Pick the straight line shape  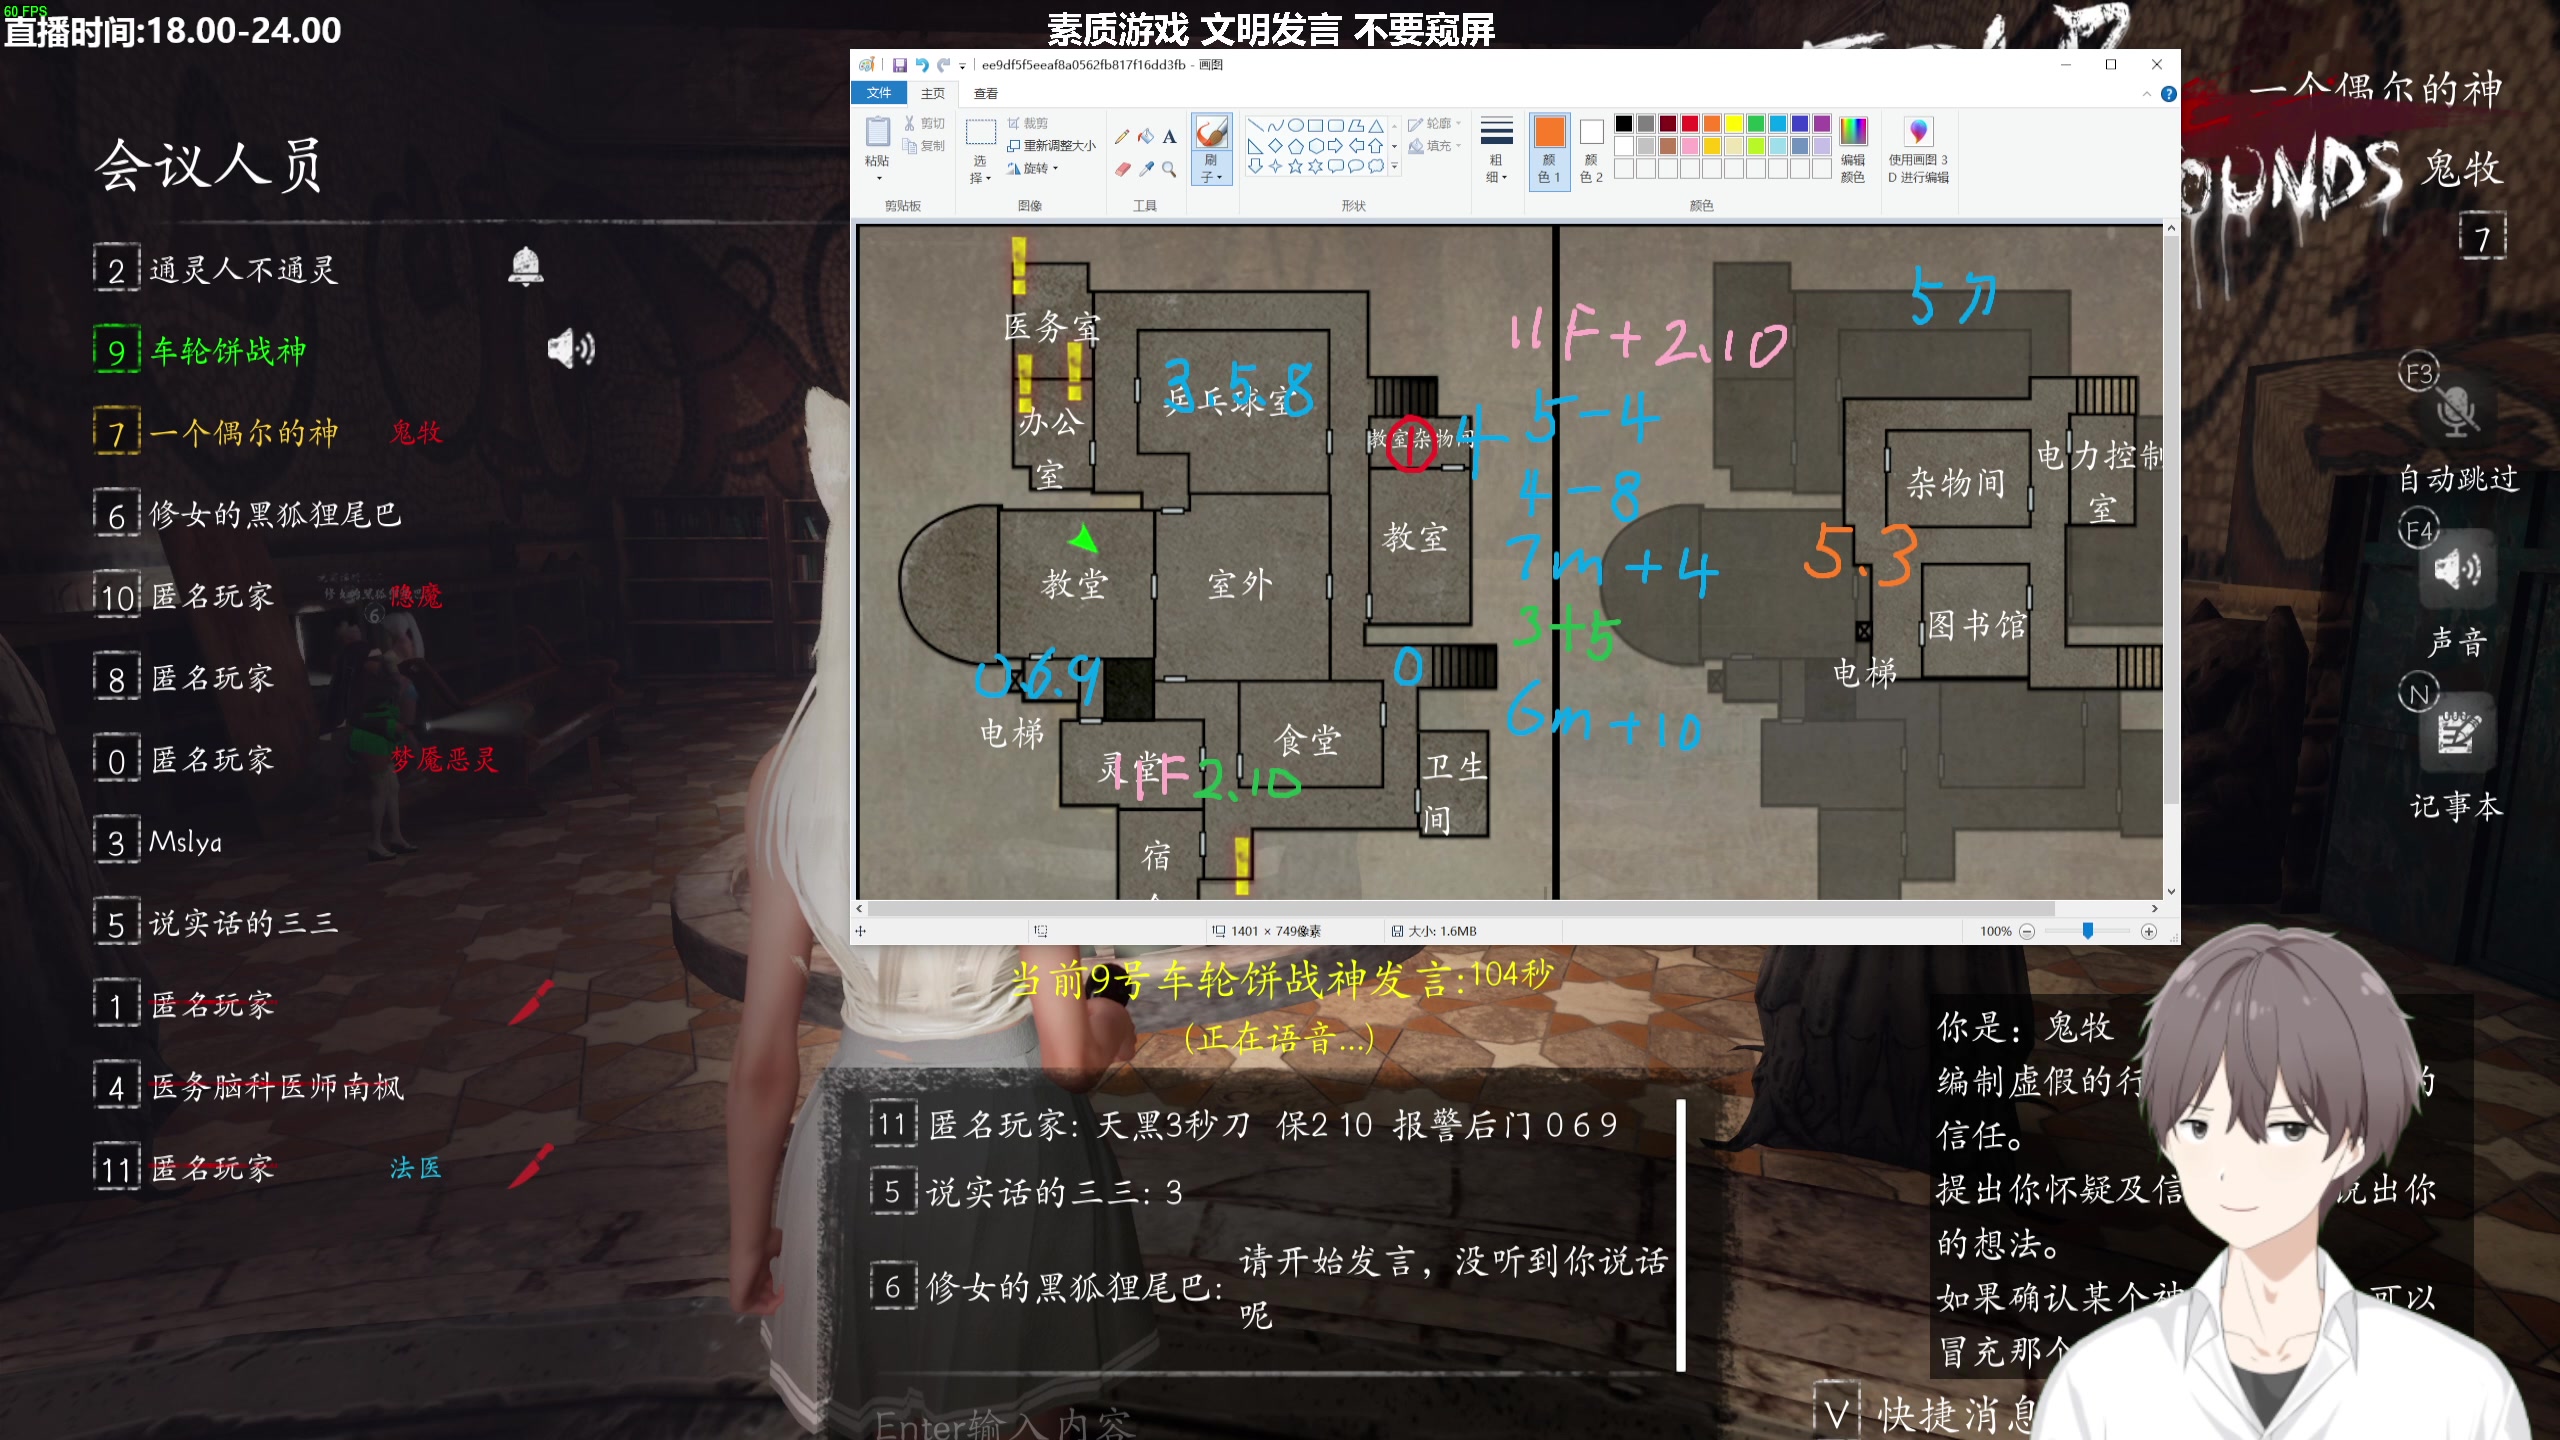[x=1255, y=125]
